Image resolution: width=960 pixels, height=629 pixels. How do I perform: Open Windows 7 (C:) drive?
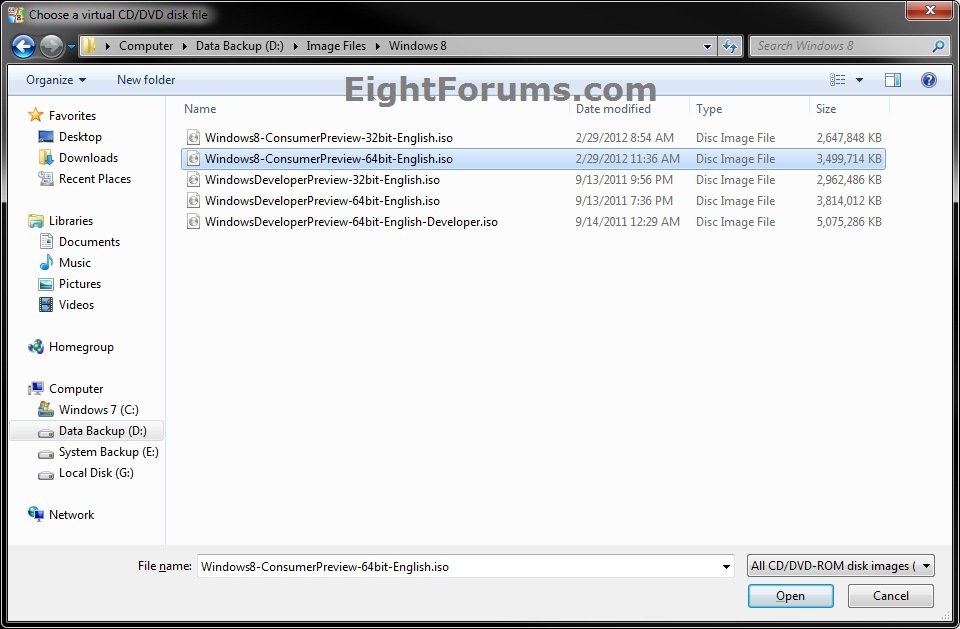point(99,410)
